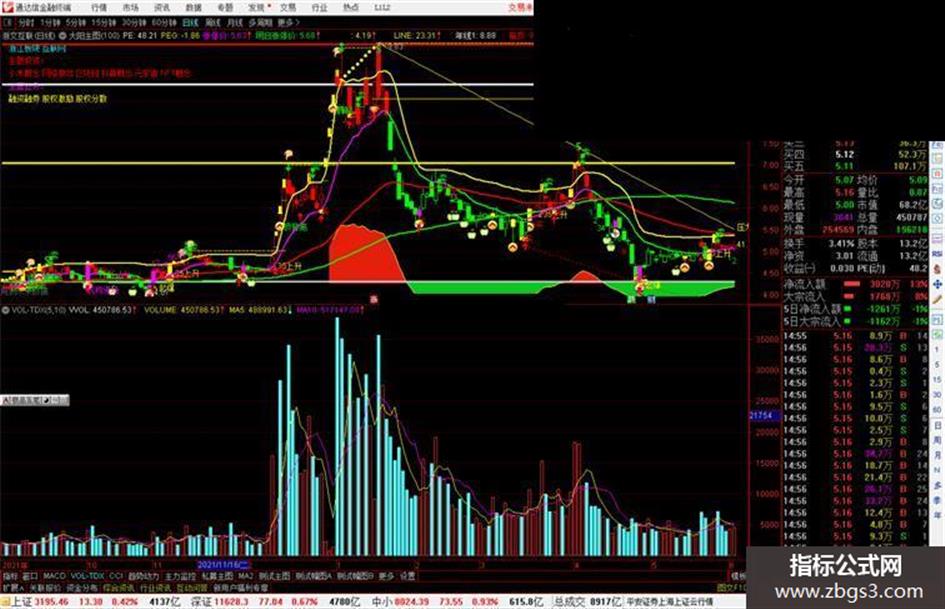
Task: Select the 周线 period tab
Action: [x=213, y=23]
